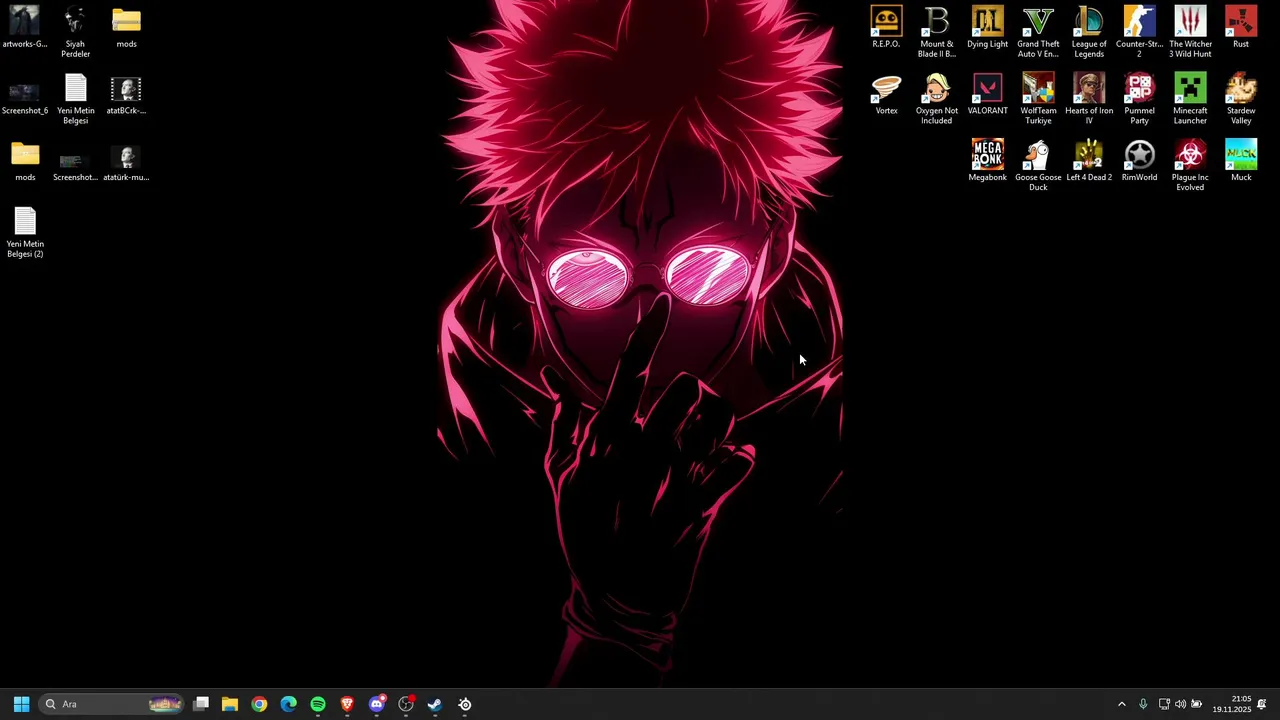
Task: Open the Vortex mod manager shortcut
Action: (886, 95)
